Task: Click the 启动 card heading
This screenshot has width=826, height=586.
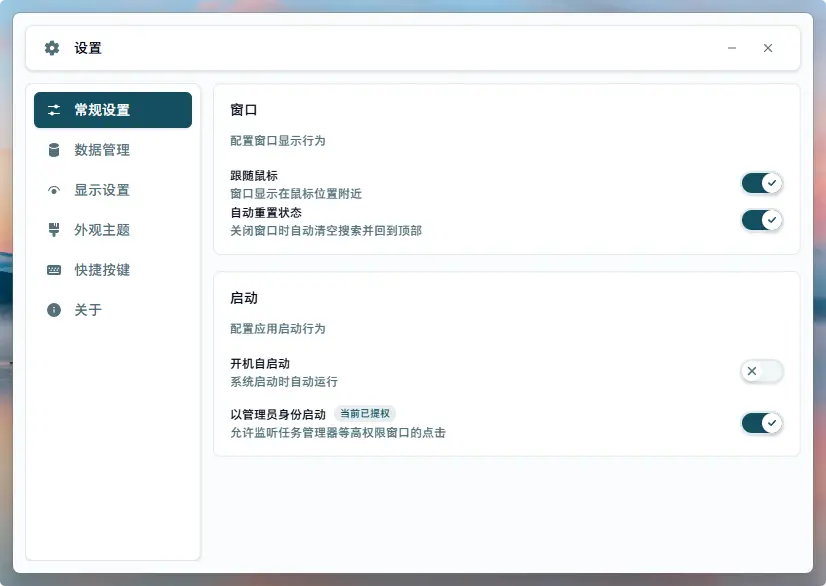Action: point(245,298)
